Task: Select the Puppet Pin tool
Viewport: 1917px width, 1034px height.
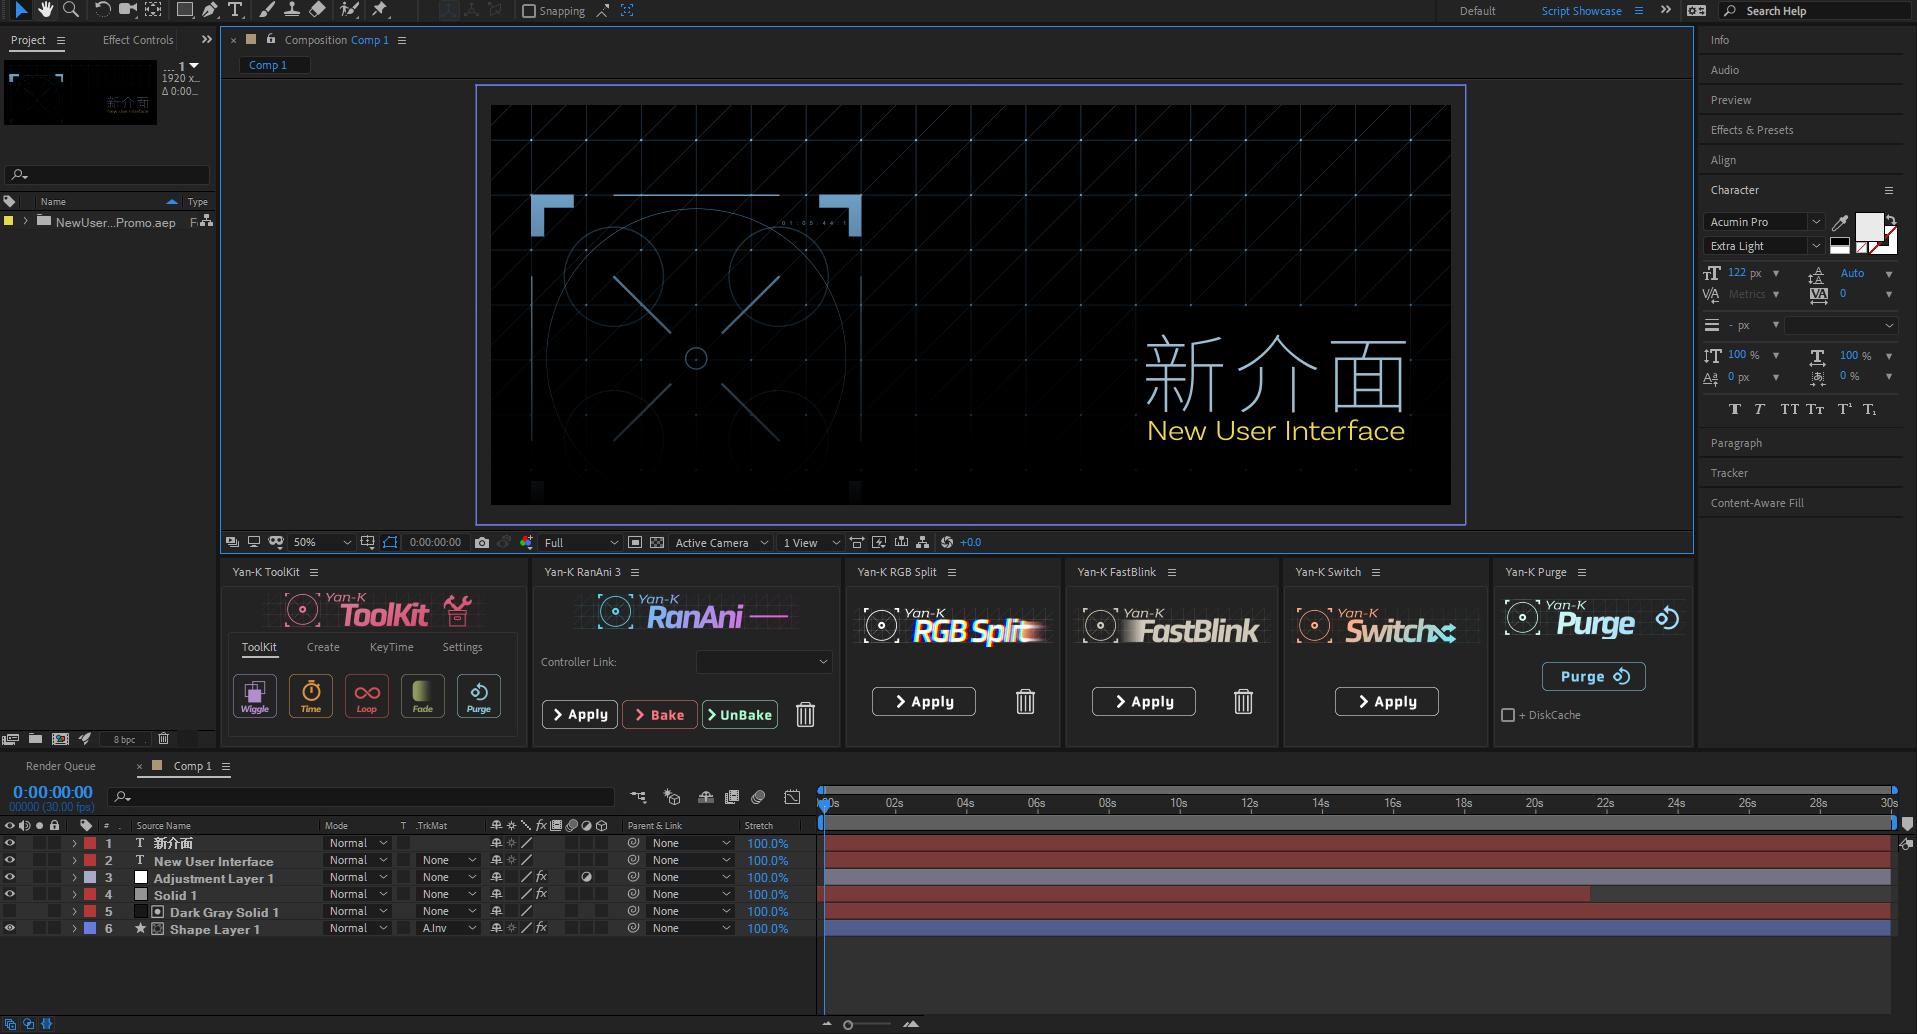Action: pyautogui.click(x=380, y=10)
